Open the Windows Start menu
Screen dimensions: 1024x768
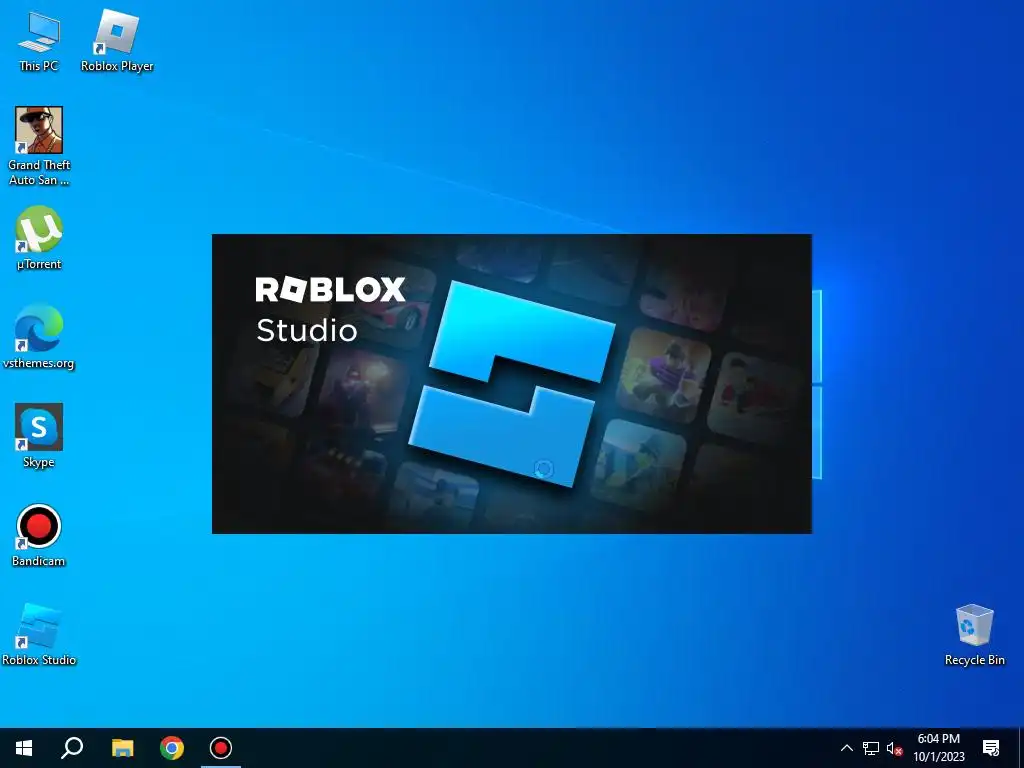pos(24,748)
